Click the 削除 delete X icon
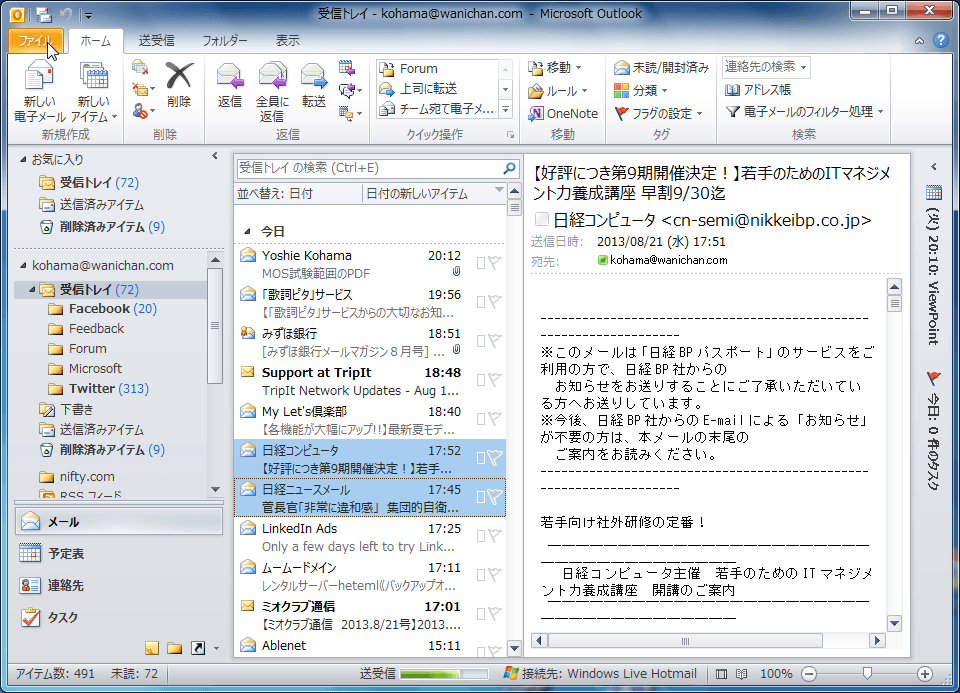Image resolution: width=960 pixels, height=693 pixels. tap(179, 84)
